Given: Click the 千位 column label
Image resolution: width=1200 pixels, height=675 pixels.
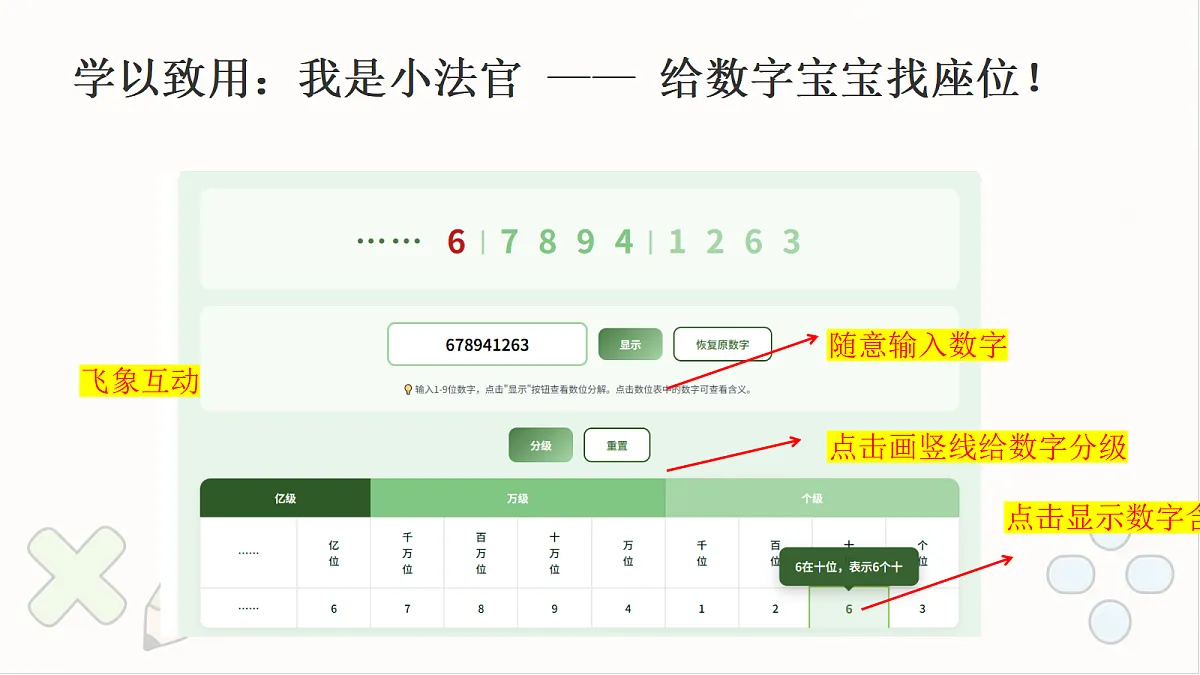Looking at the screenshot, I should coord(702,553).
